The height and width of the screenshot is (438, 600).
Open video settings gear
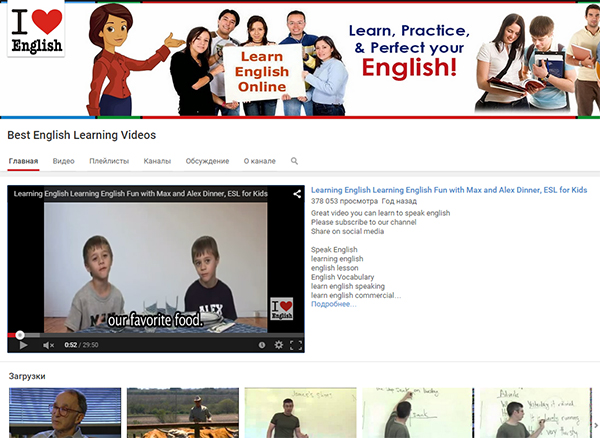pos(279,345)
